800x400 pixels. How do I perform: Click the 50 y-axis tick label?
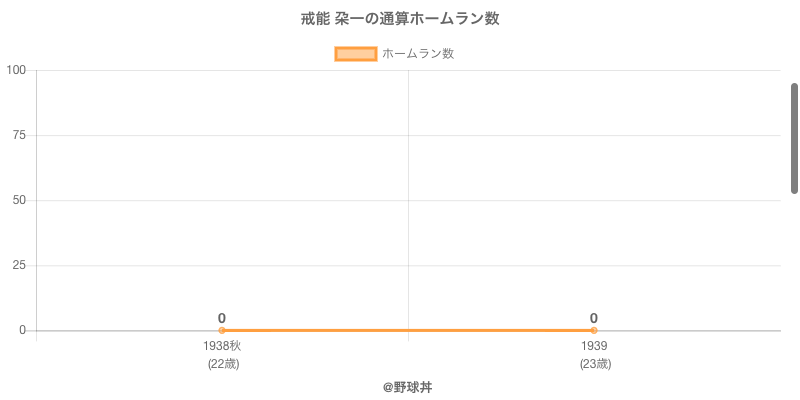click(20, 200)
